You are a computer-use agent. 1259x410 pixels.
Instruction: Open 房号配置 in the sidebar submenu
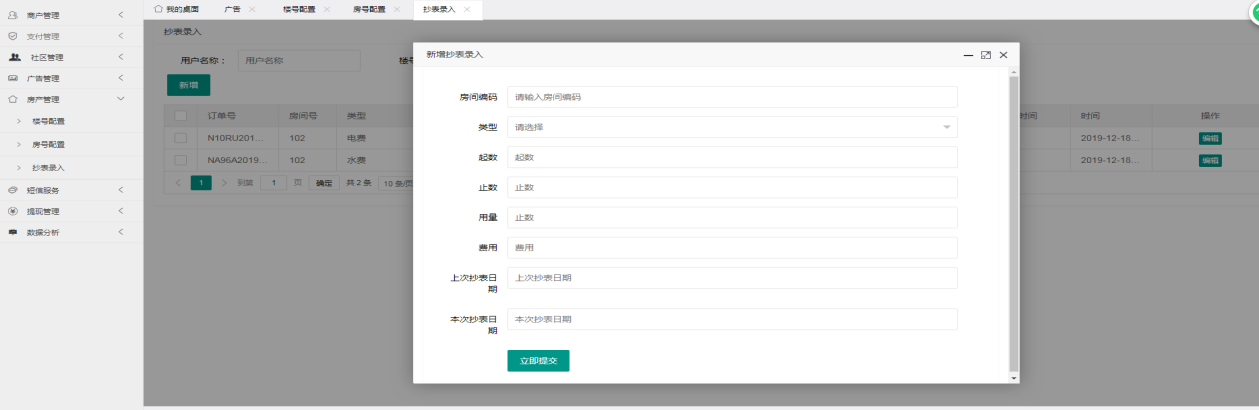click(x=48, y=145)
